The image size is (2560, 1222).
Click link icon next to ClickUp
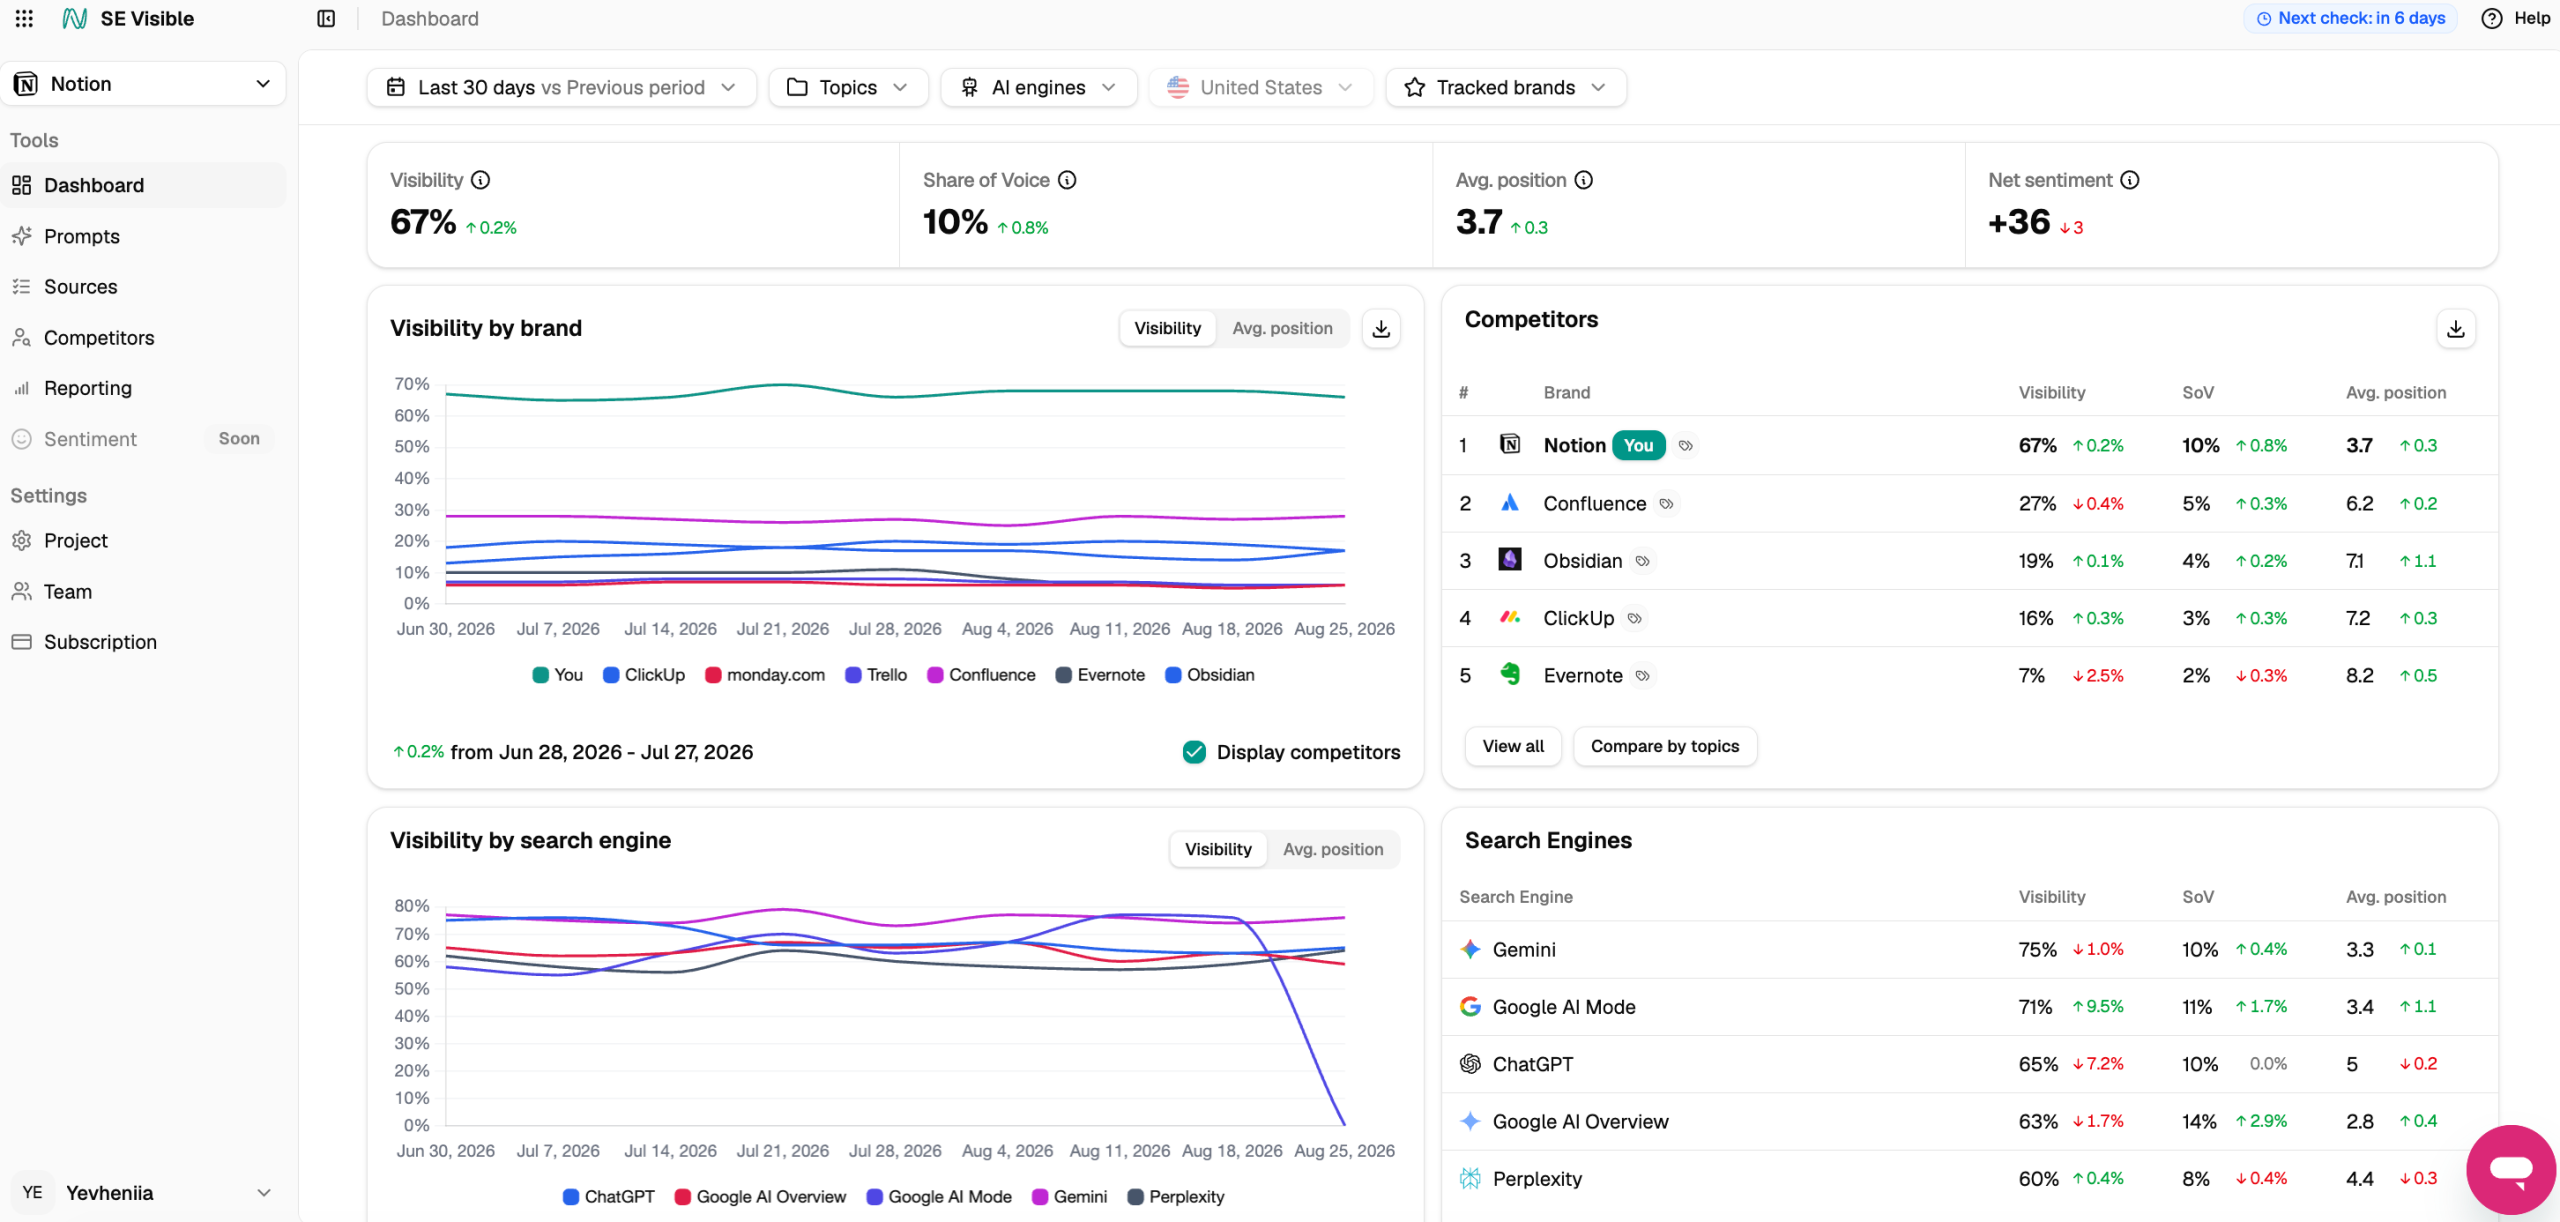pos(1635,619)
